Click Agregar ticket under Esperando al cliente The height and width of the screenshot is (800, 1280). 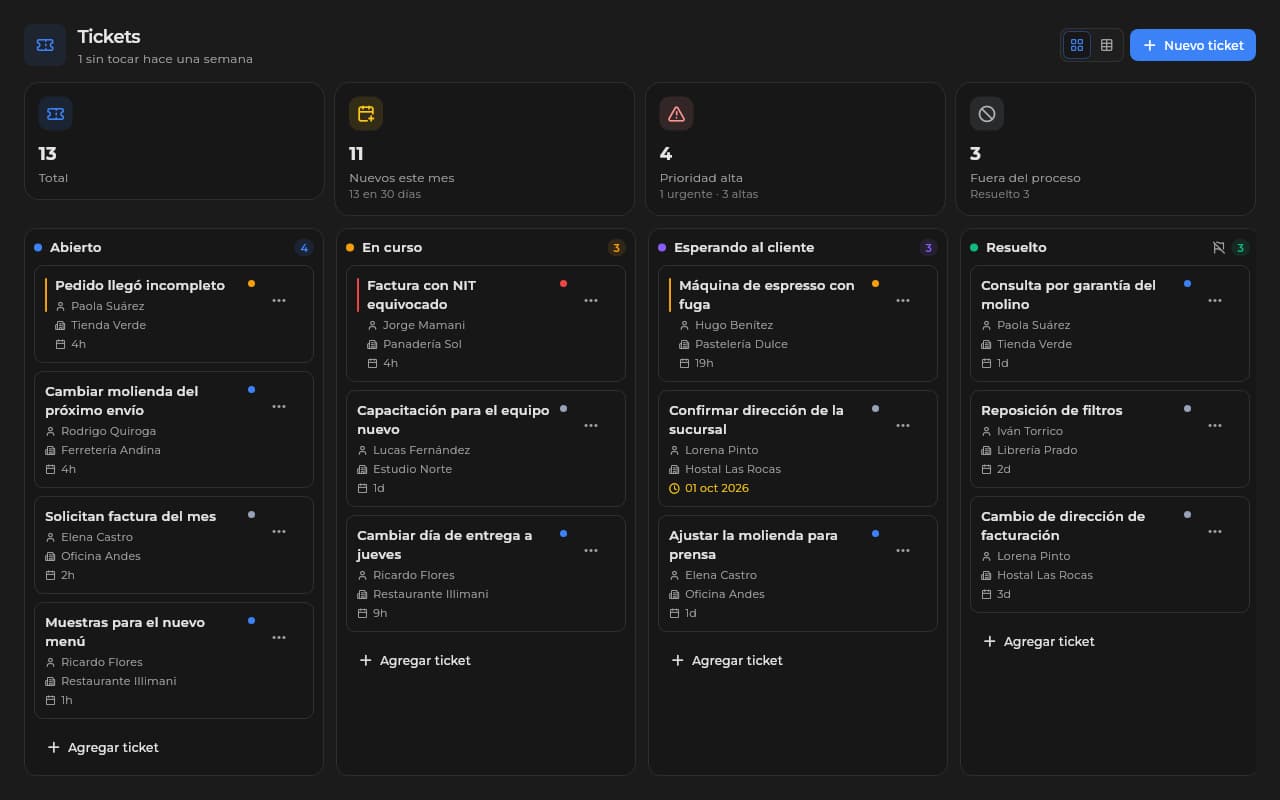727,661
